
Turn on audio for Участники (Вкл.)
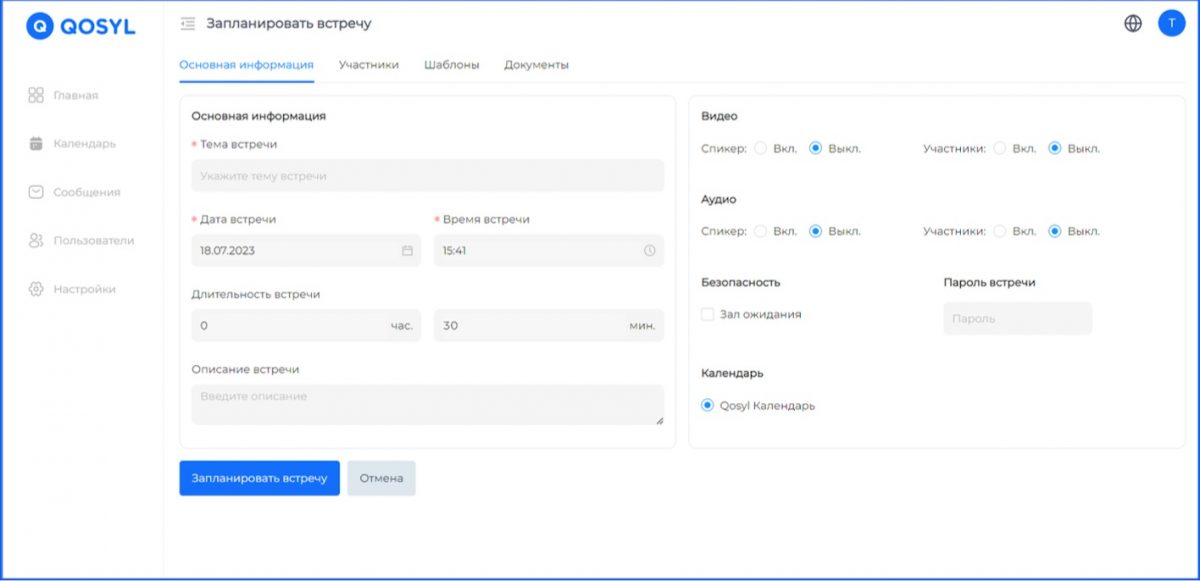1000,231
